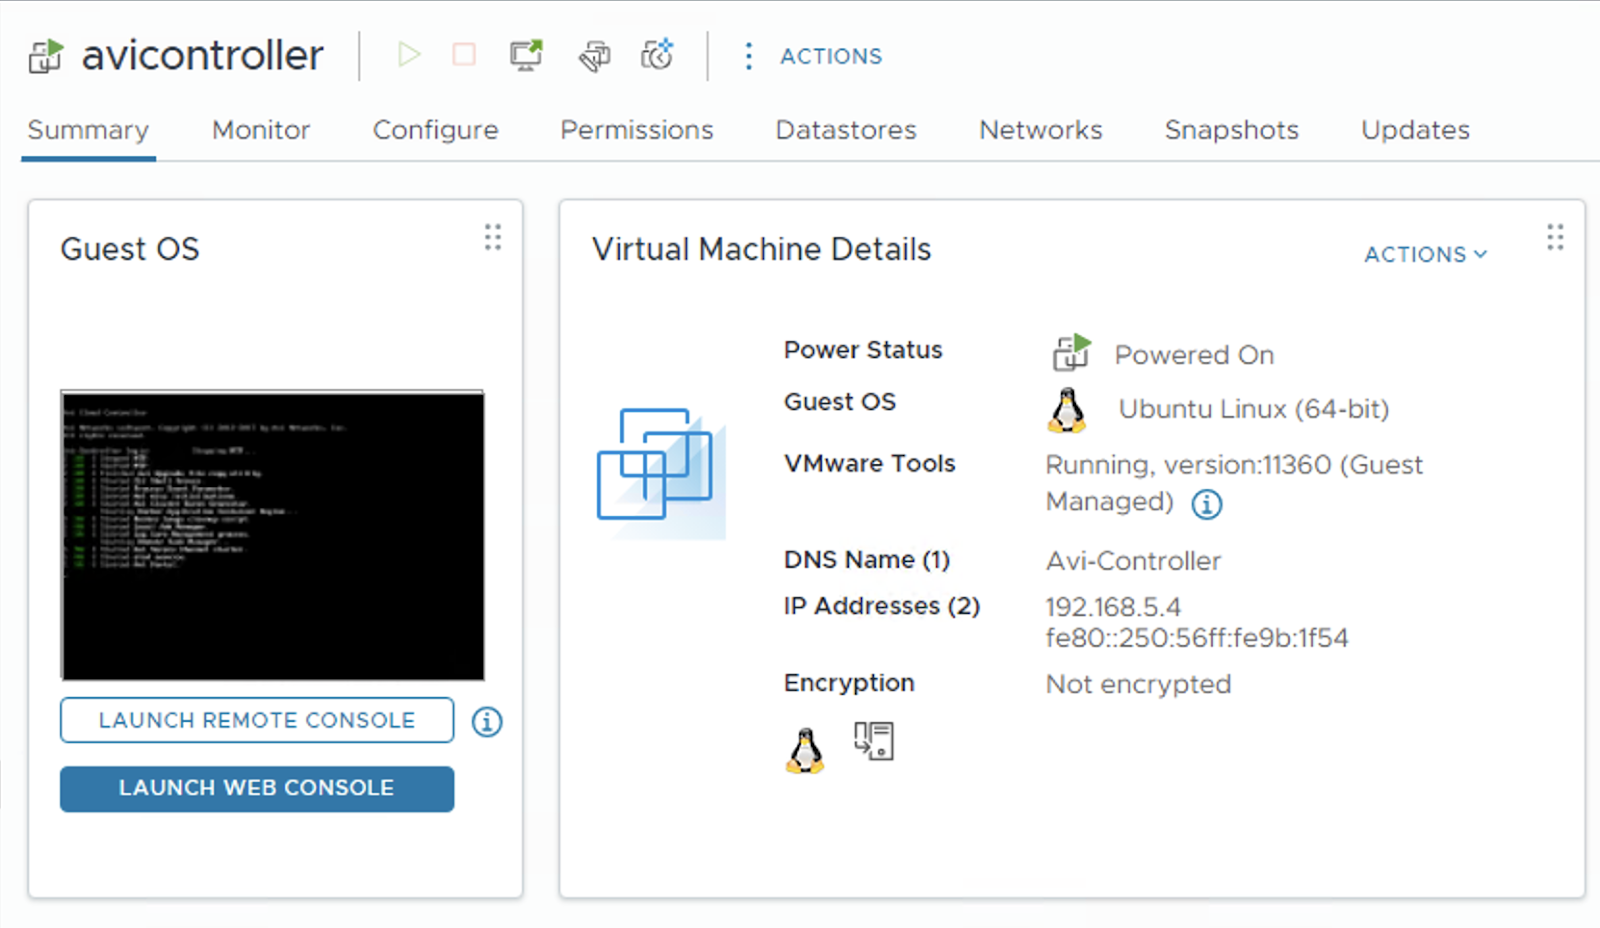Click the info icon beside Launch Remote Console
The width and height of the screenshot is (1600, 928).
[x=487, y=721]
